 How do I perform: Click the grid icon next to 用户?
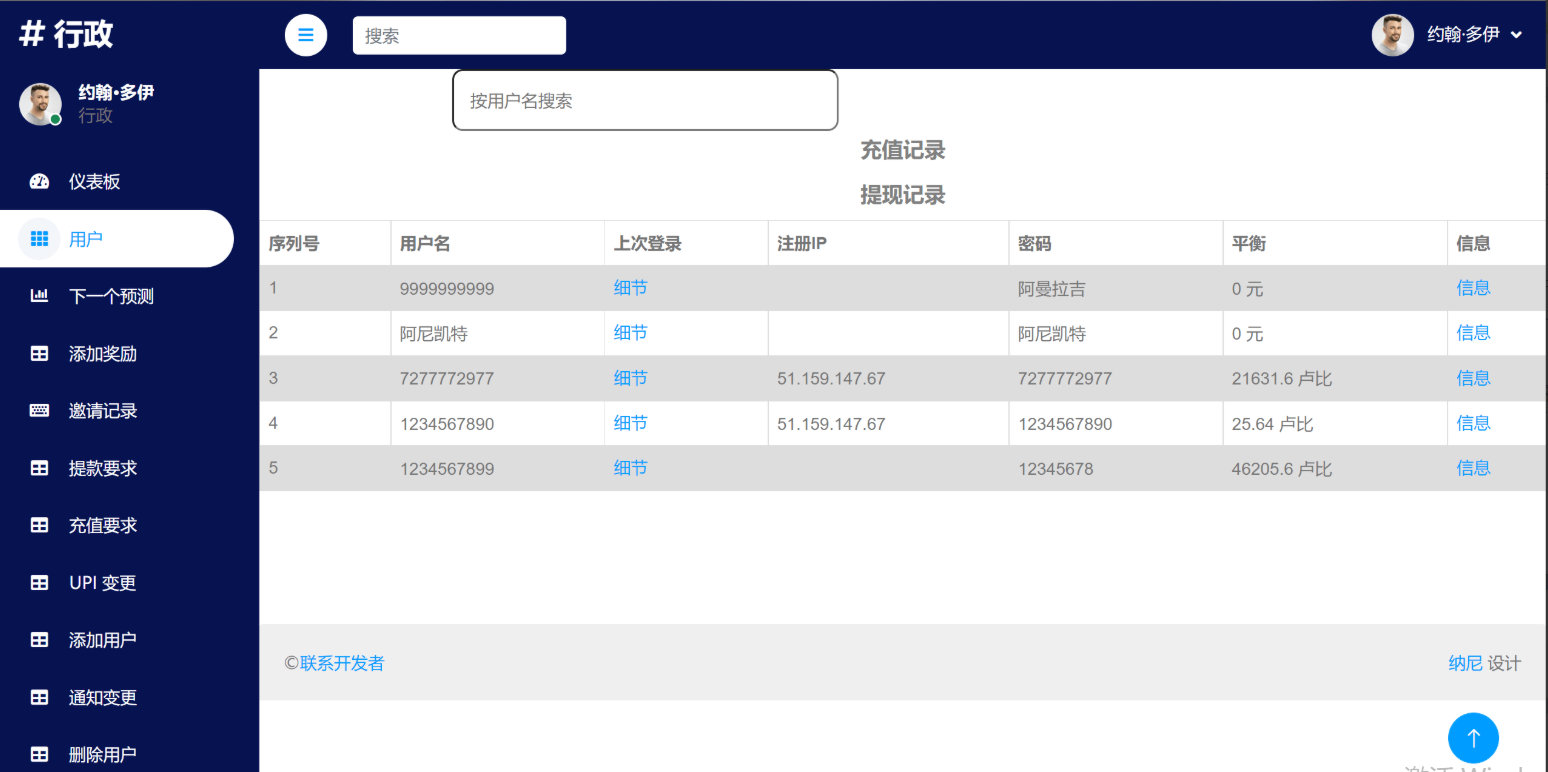[x=39, y=239]
